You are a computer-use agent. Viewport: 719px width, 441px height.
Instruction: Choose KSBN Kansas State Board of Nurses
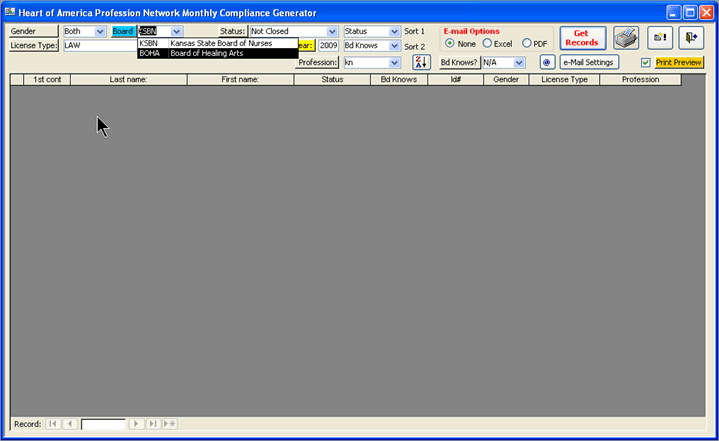coord(218,43)
